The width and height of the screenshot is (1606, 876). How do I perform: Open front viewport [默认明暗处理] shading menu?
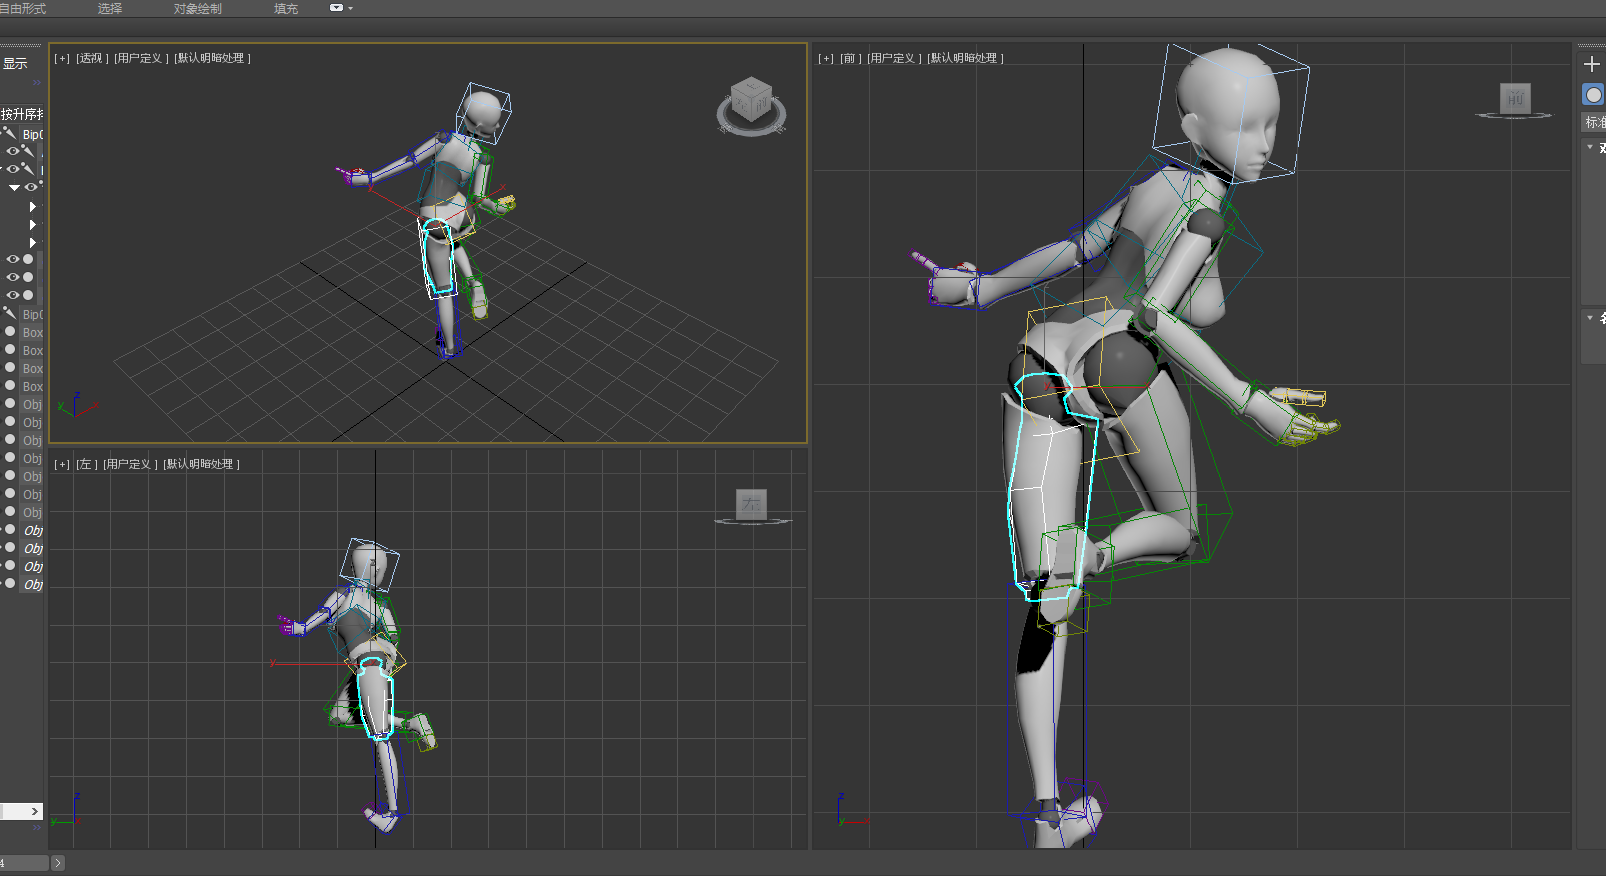click(x=965, y=58)
